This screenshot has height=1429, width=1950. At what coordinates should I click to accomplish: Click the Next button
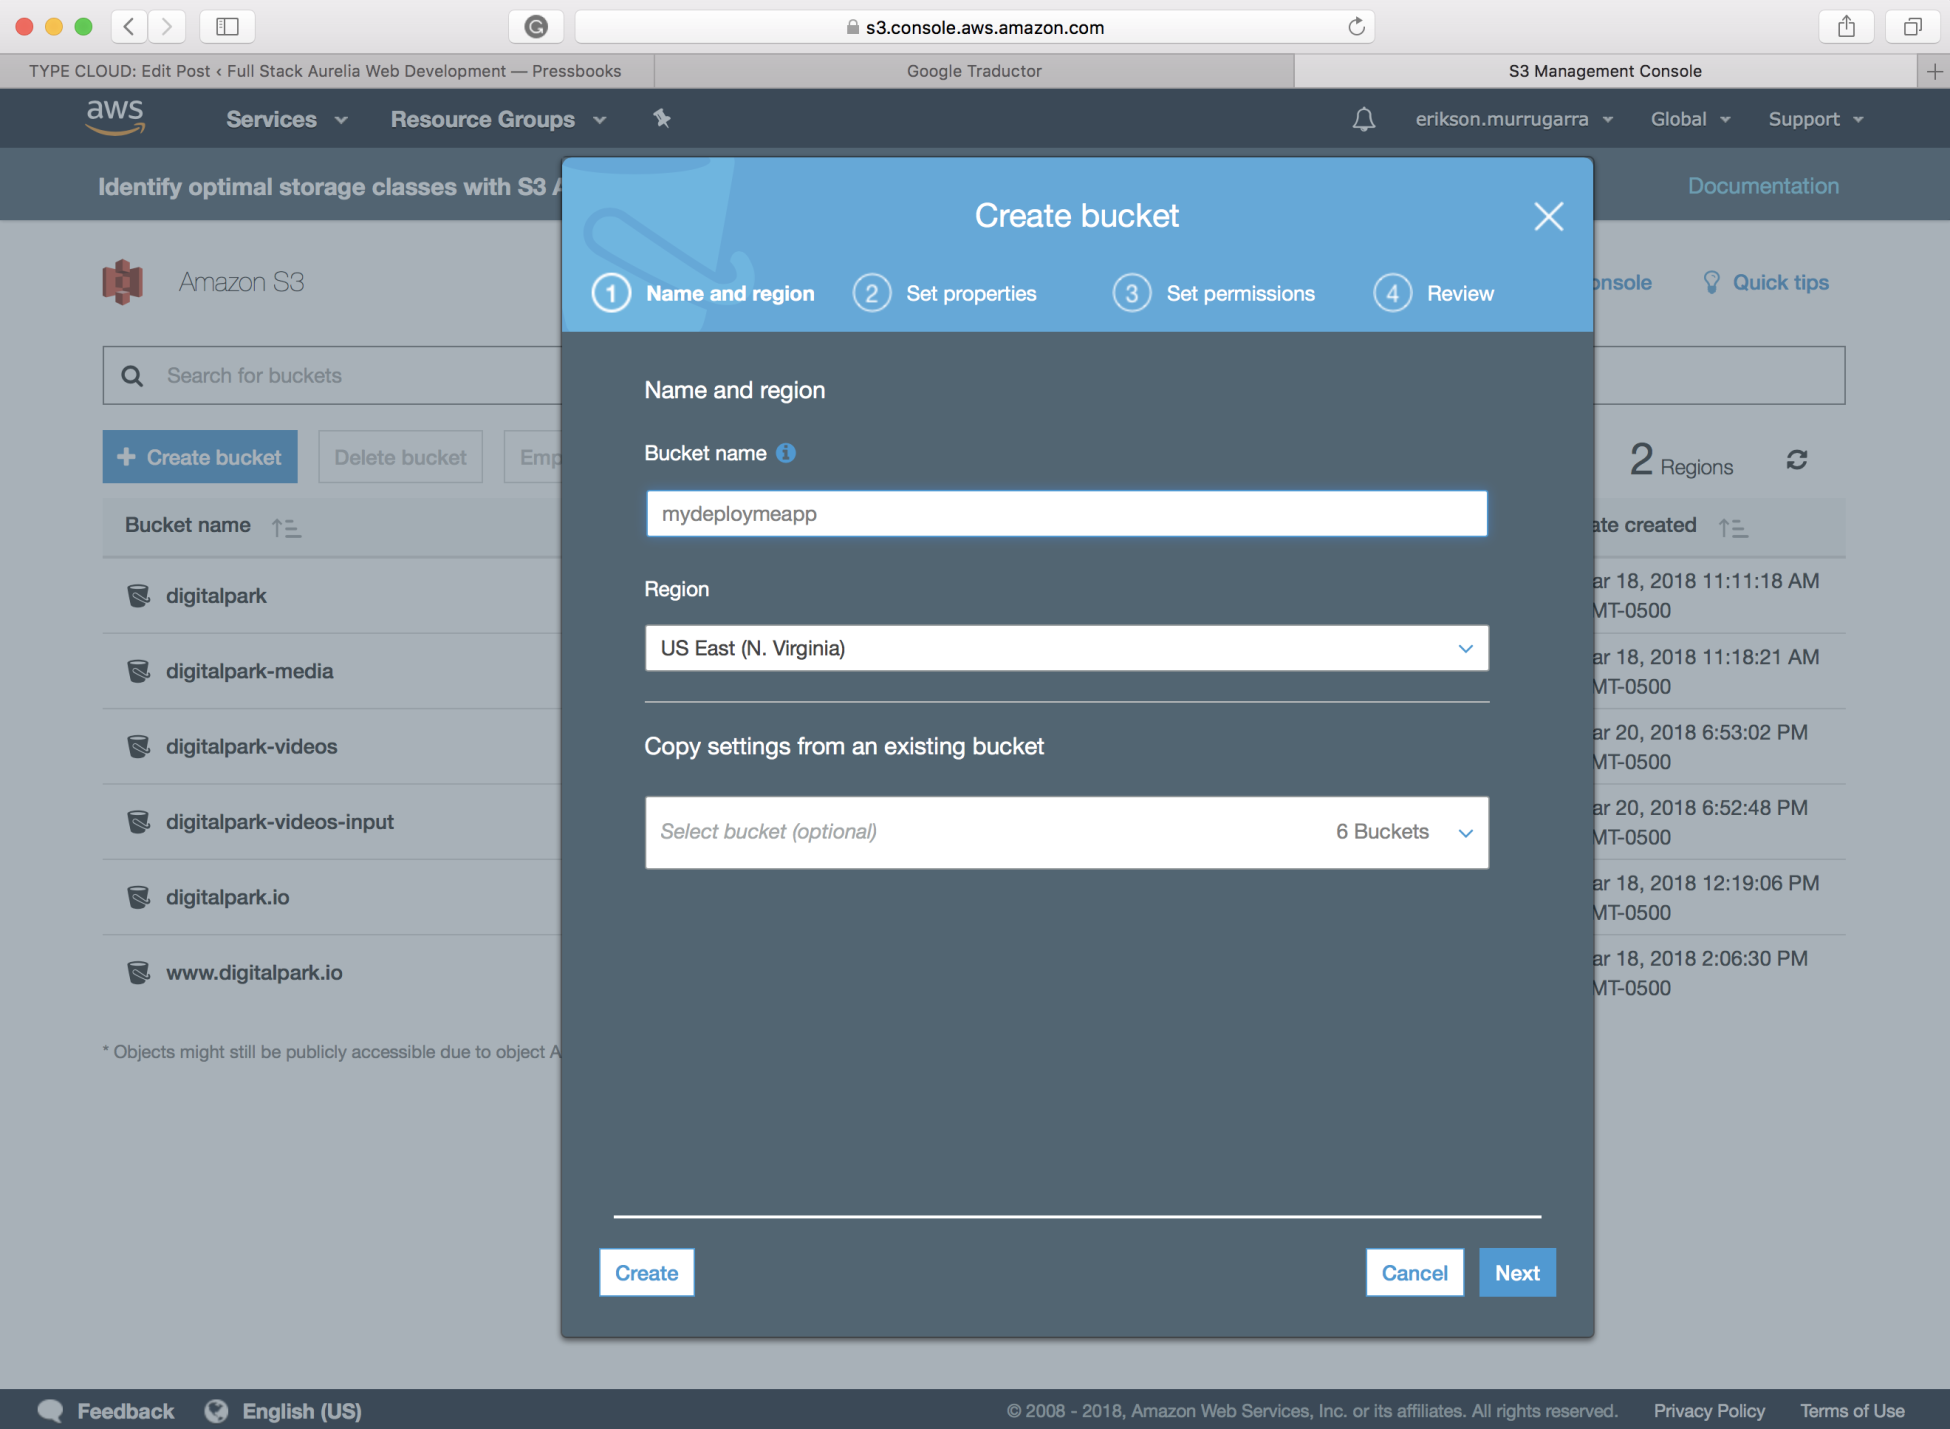pyautogui.click(x=1517, y=1273)
